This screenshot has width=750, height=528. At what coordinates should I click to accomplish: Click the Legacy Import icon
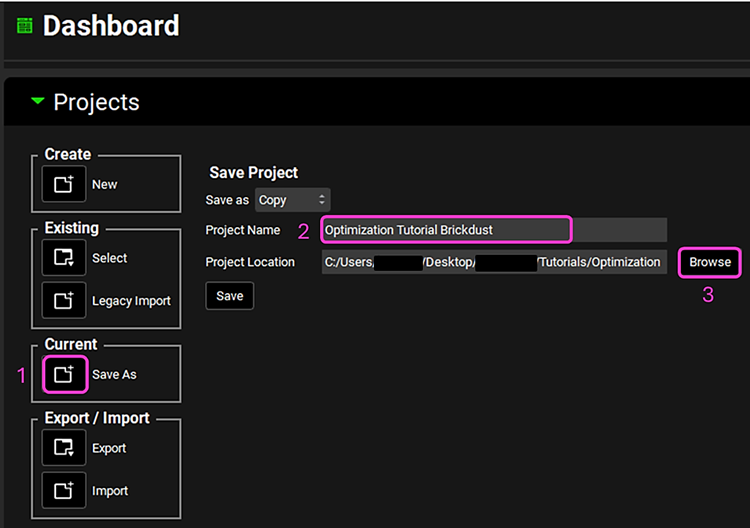pyautogui.click(x=64, y=301)
